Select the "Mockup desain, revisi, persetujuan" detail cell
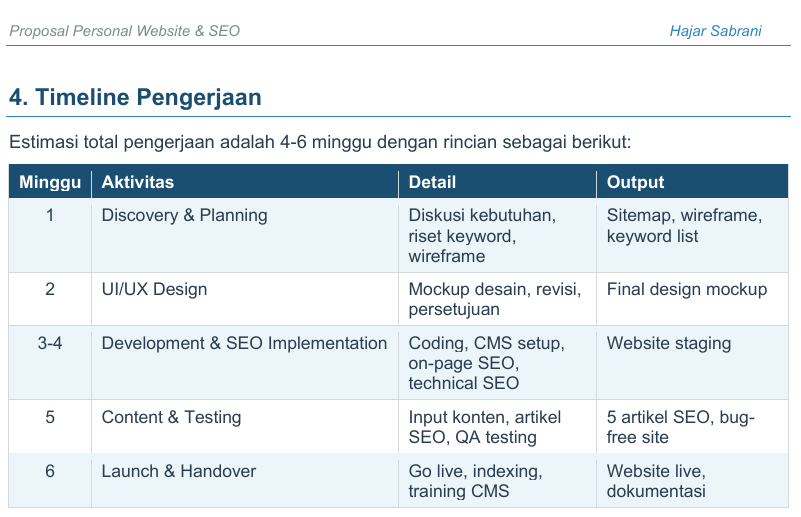The image size is (801, 517). pos(494,300)
